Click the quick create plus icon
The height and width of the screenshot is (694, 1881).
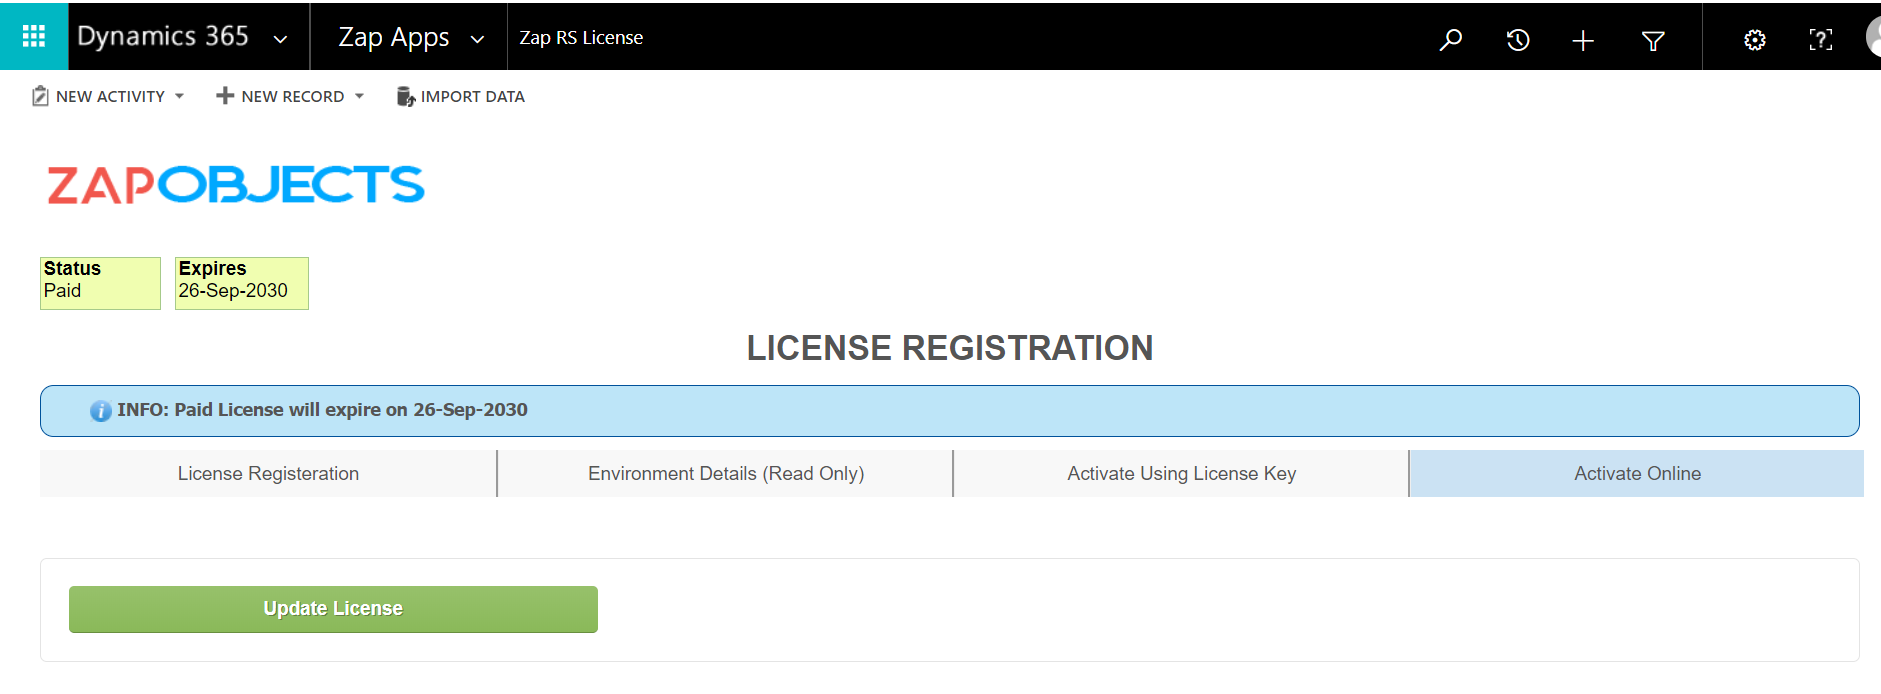pyautogui.click(x=1583, y=40)
